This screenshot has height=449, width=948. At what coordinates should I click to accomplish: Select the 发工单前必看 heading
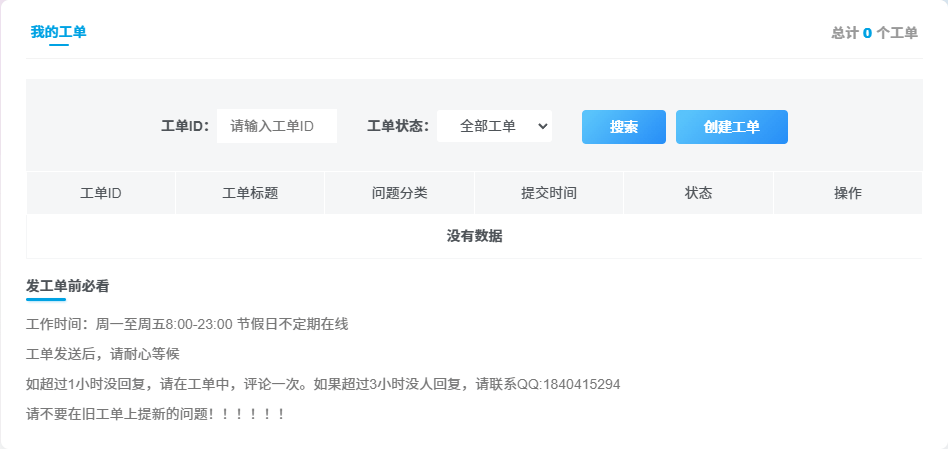click(x=67, y=286)
